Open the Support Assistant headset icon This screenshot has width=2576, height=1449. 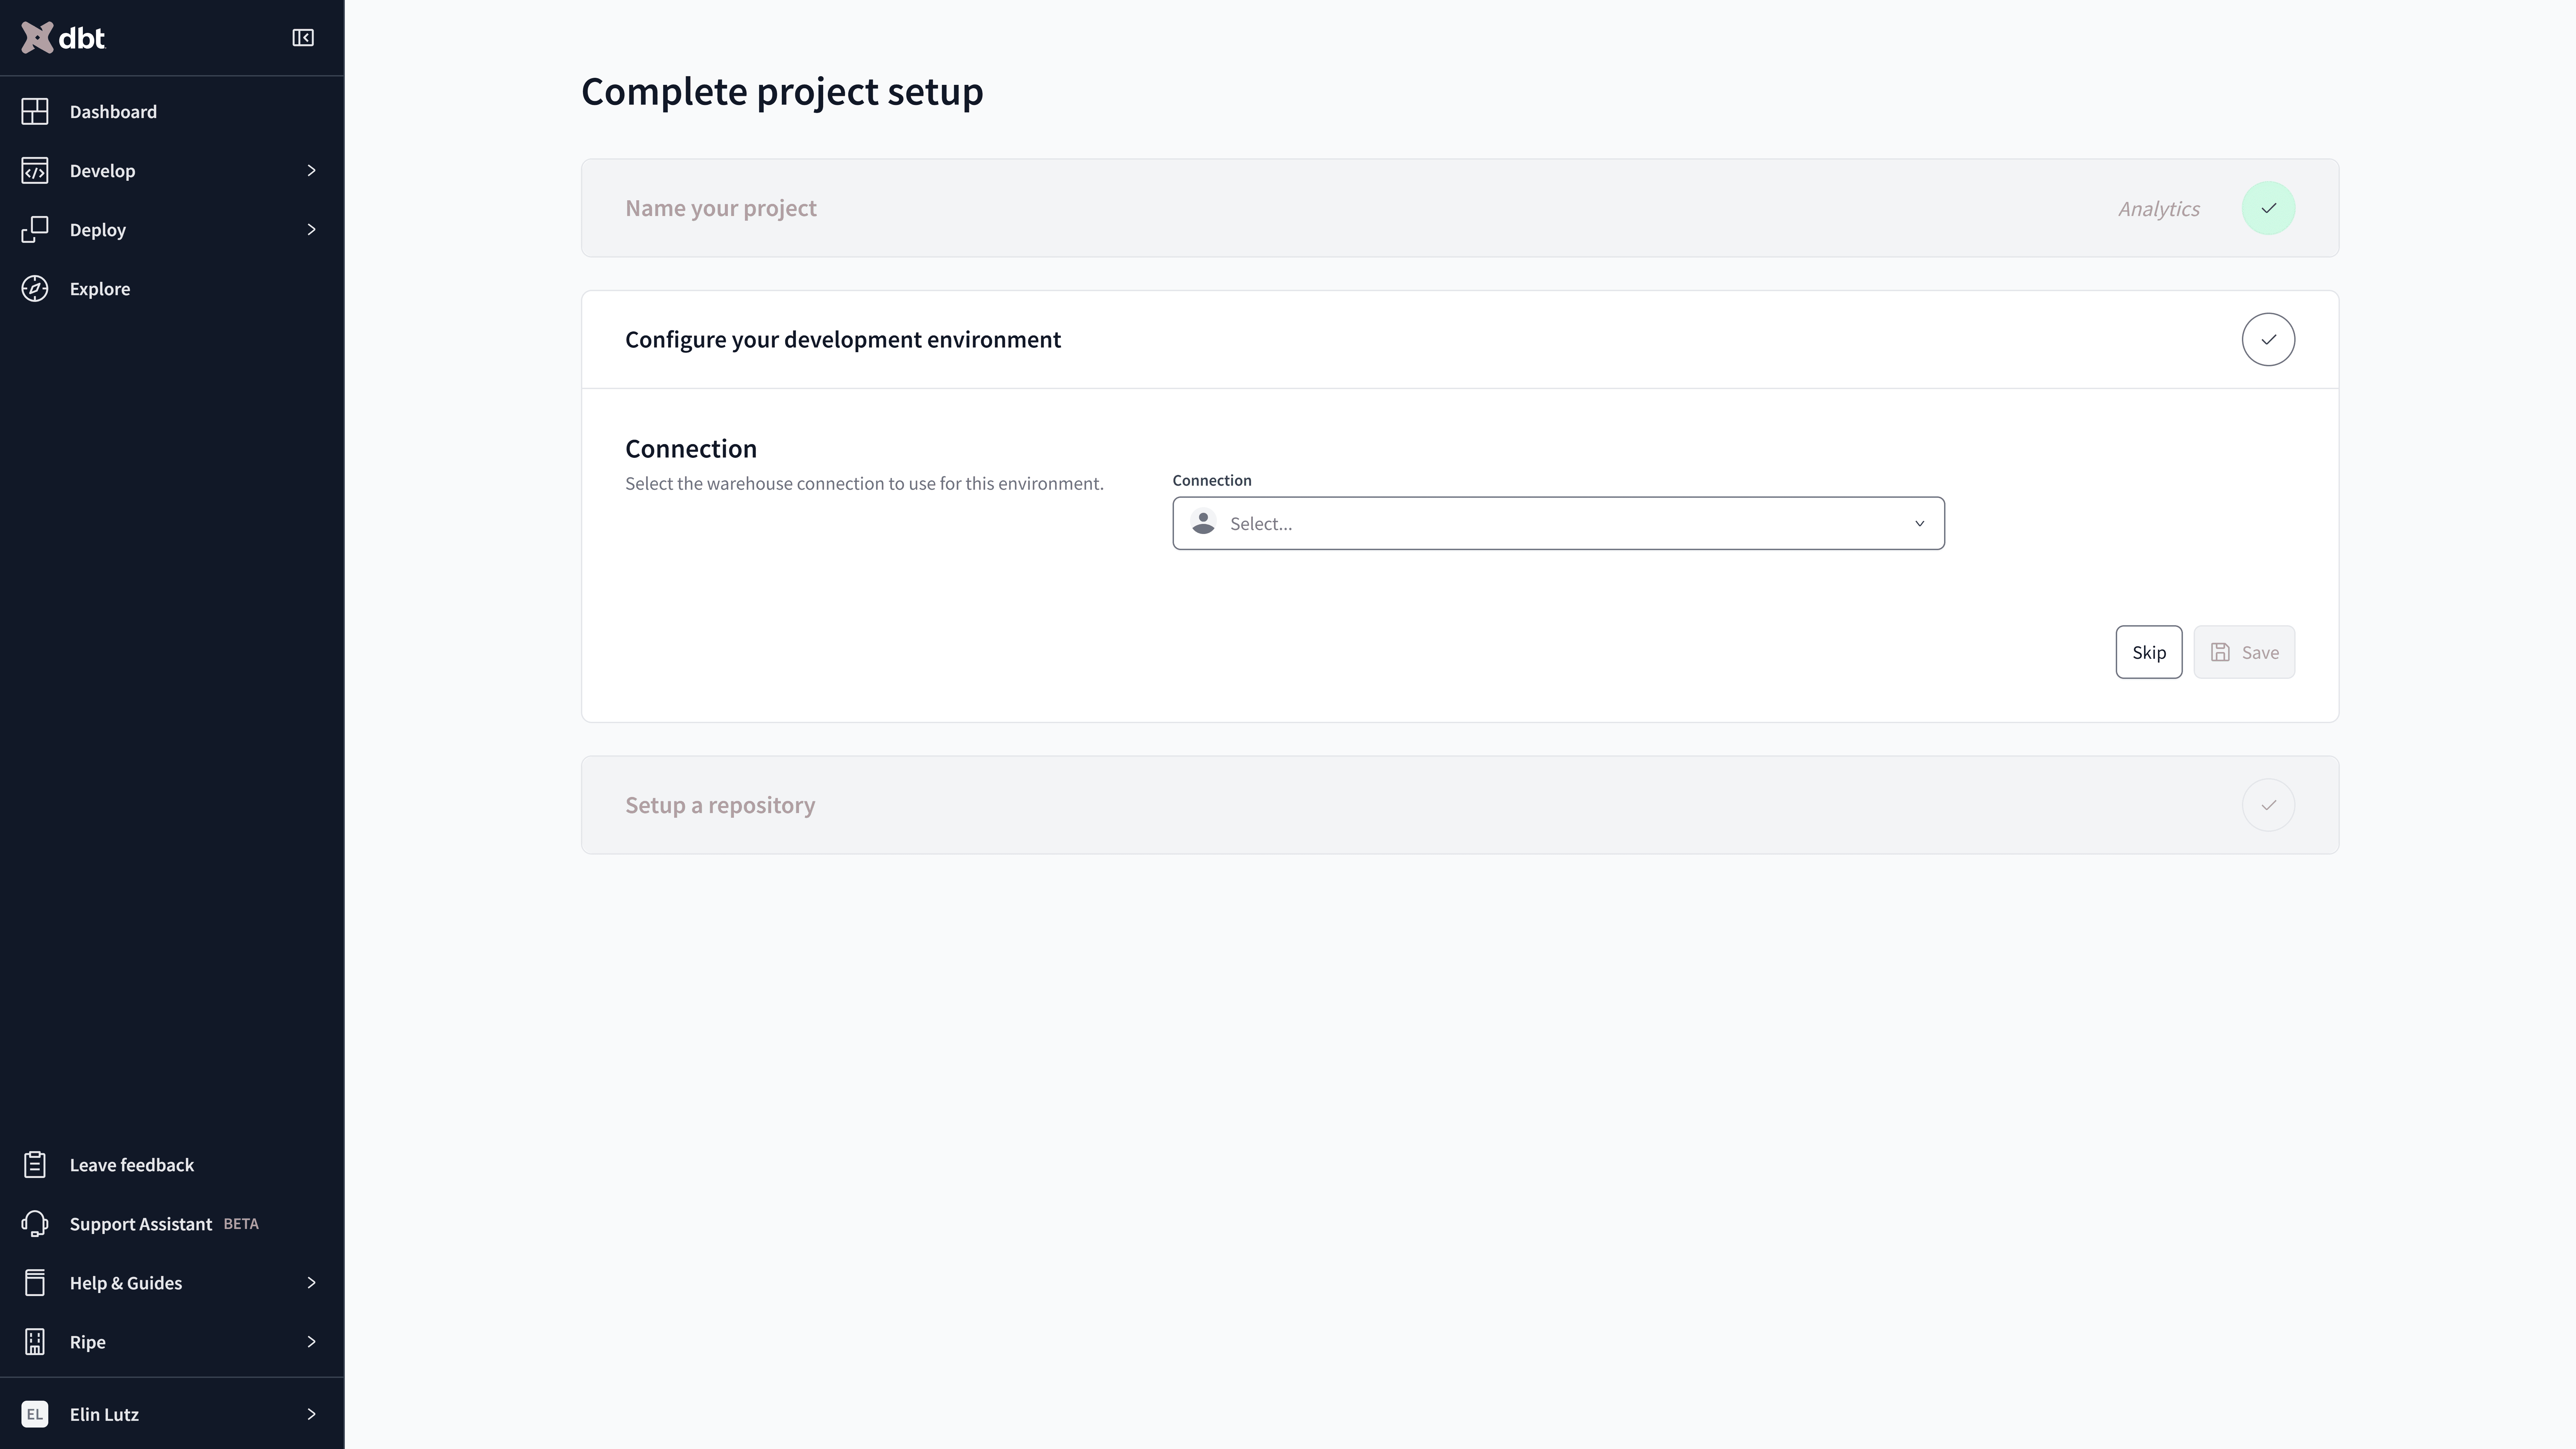click(35, 1223)
